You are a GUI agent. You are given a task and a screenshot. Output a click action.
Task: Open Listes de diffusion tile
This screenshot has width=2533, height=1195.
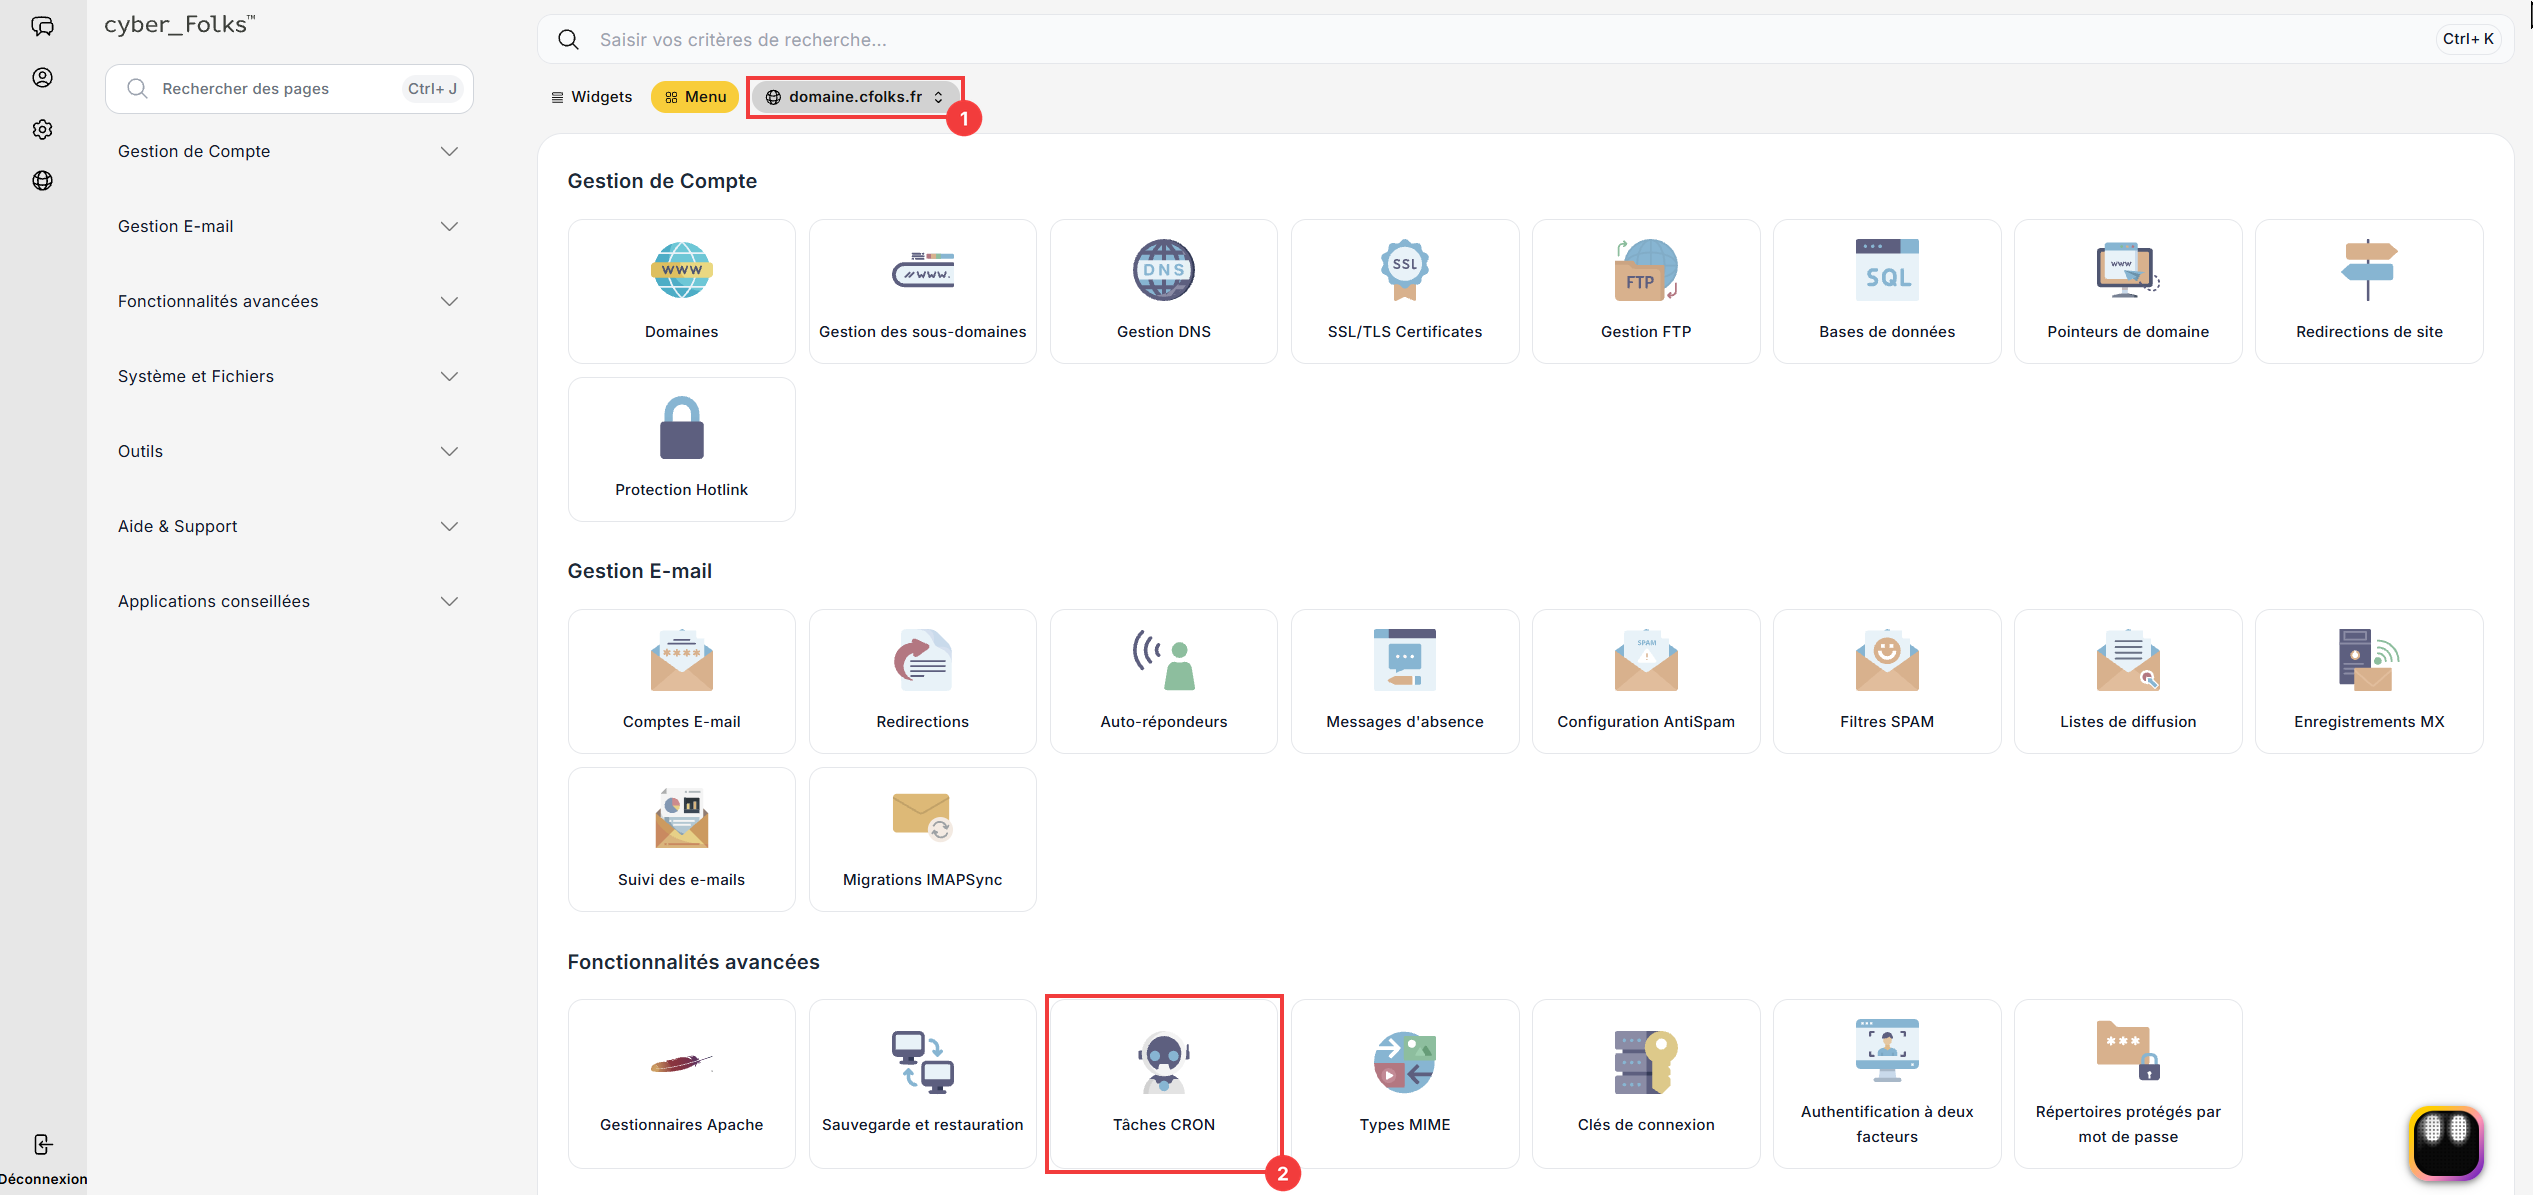(x=2127, y=681)
